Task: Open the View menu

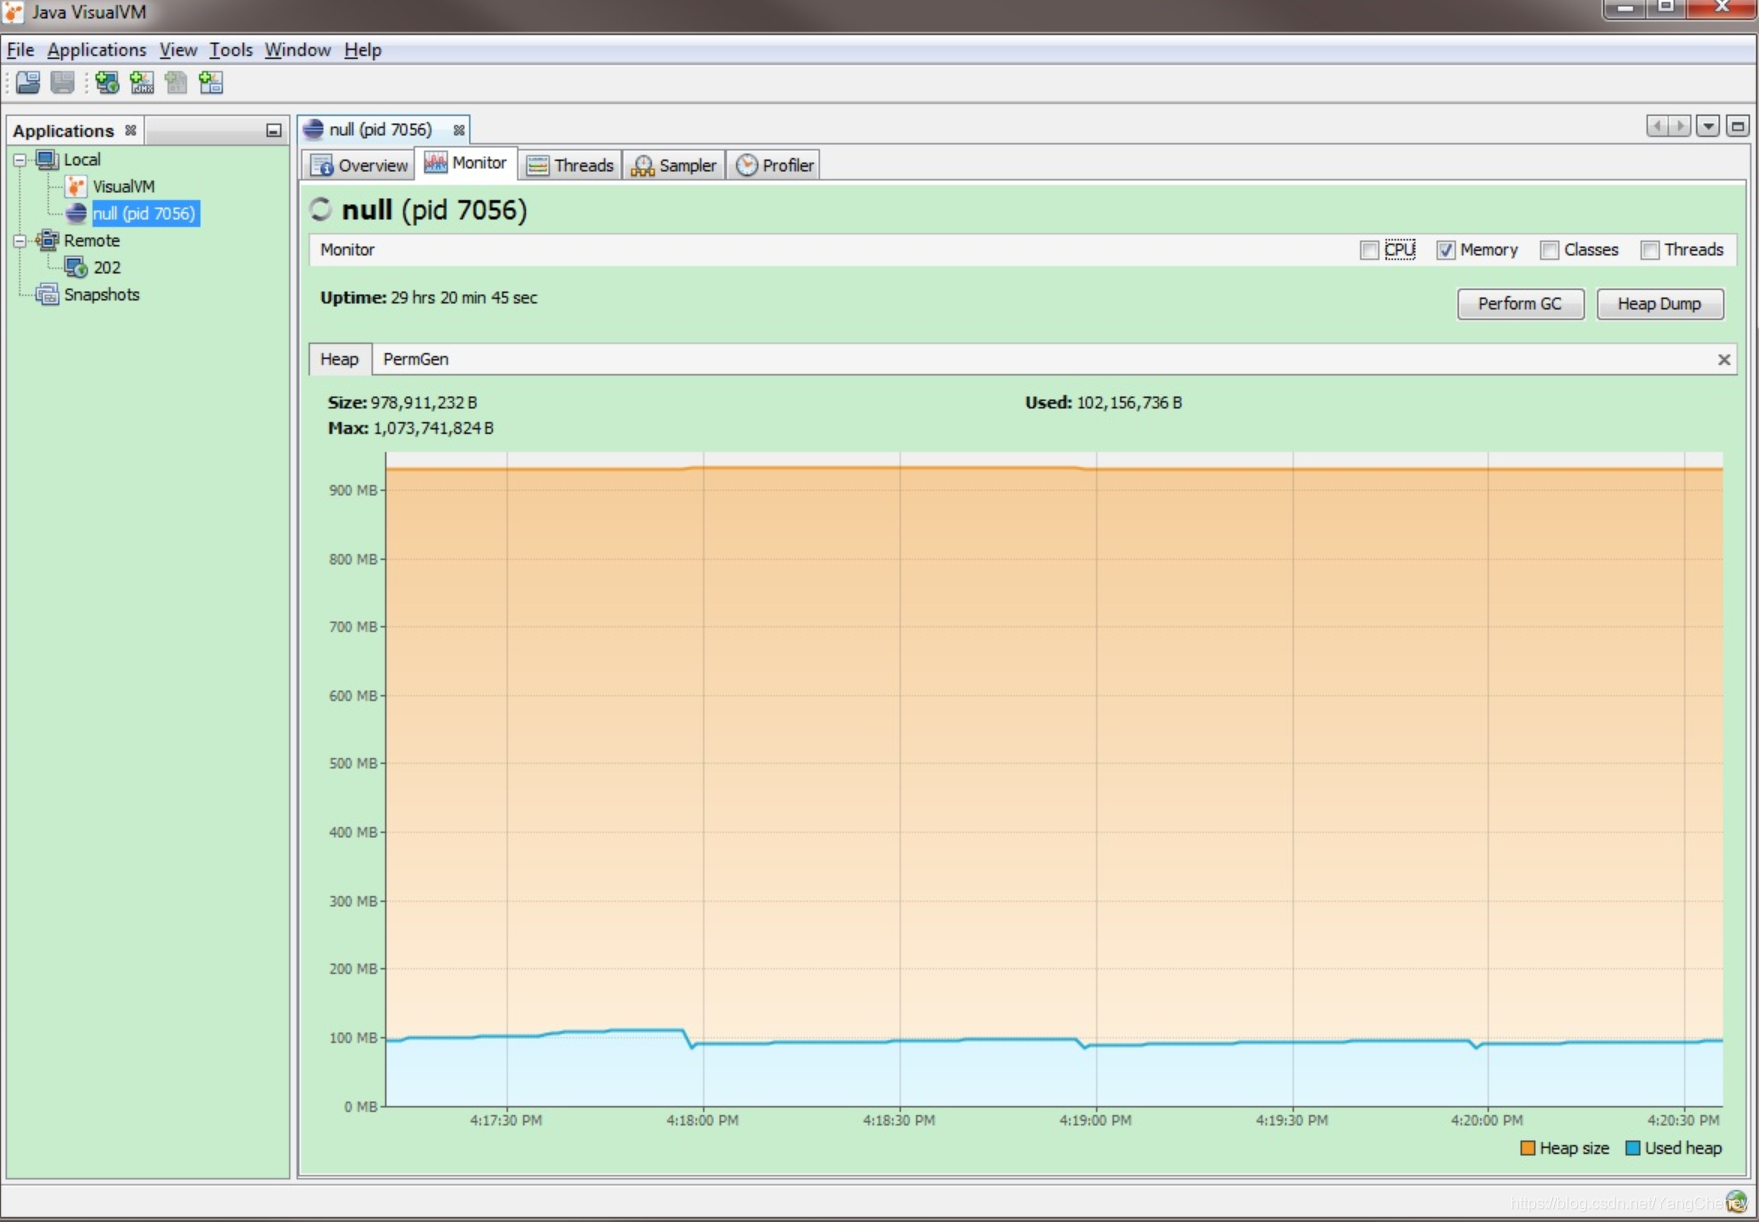Action: [x=178, y=50]
